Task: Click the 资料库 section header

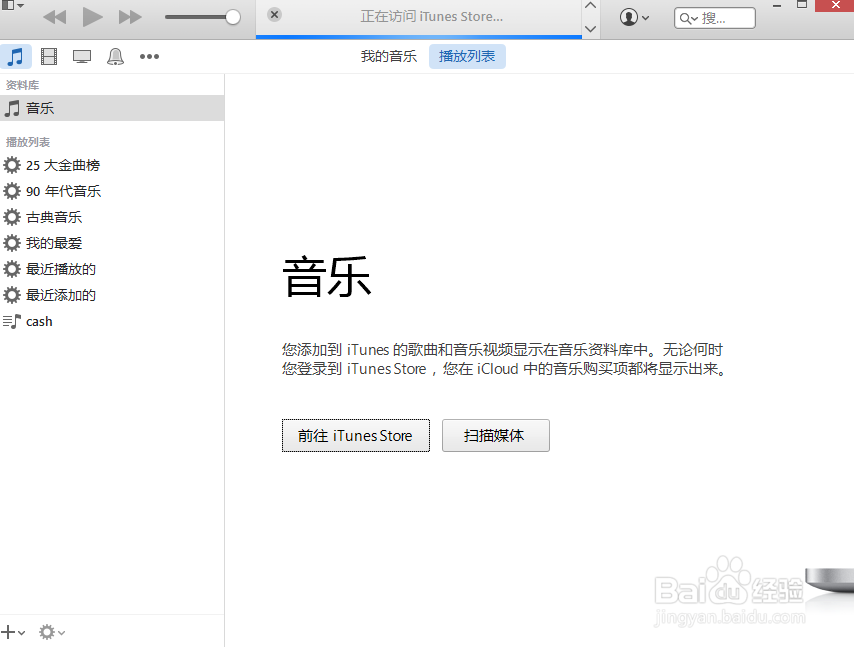Action: 22,85
